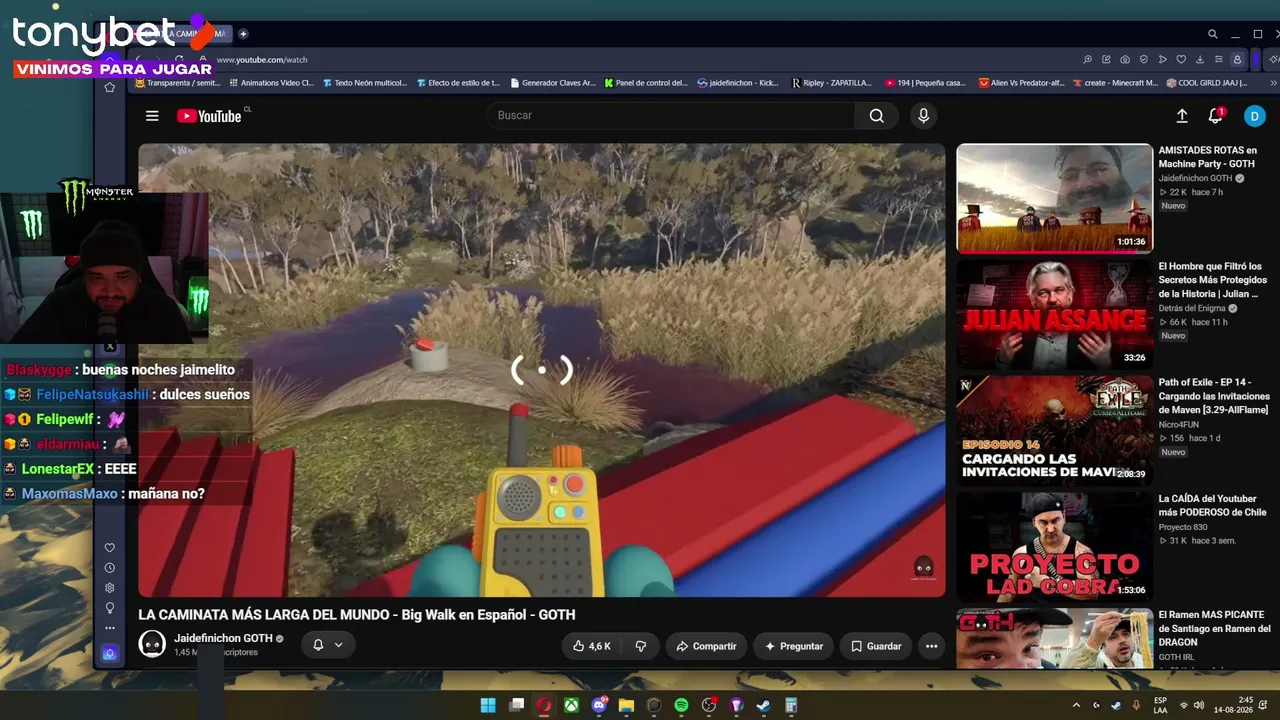Click the Compartir share button

point(706,646)
